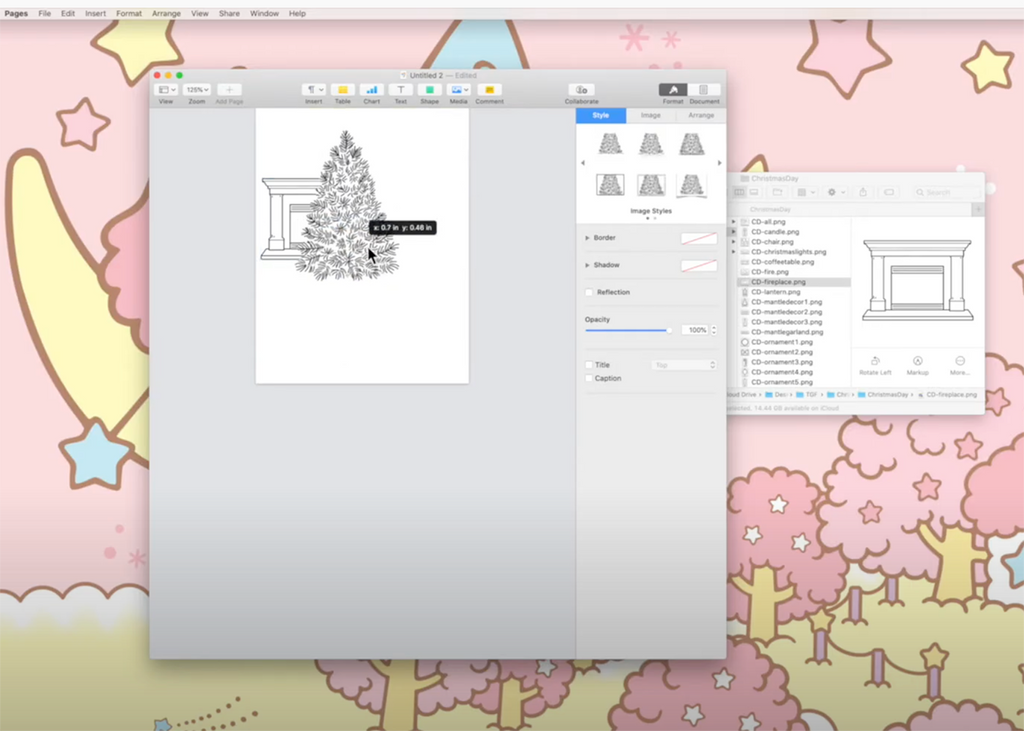Enable the Reflection checkbox
Screen dimensions: 1024x731
(x=589, y=292)
